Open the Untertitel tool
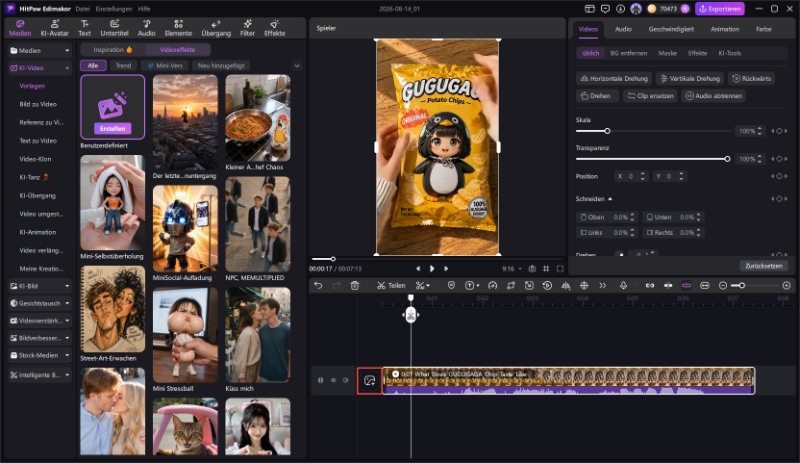This screenshot has height=463, width=800. (x=114, y=28)
